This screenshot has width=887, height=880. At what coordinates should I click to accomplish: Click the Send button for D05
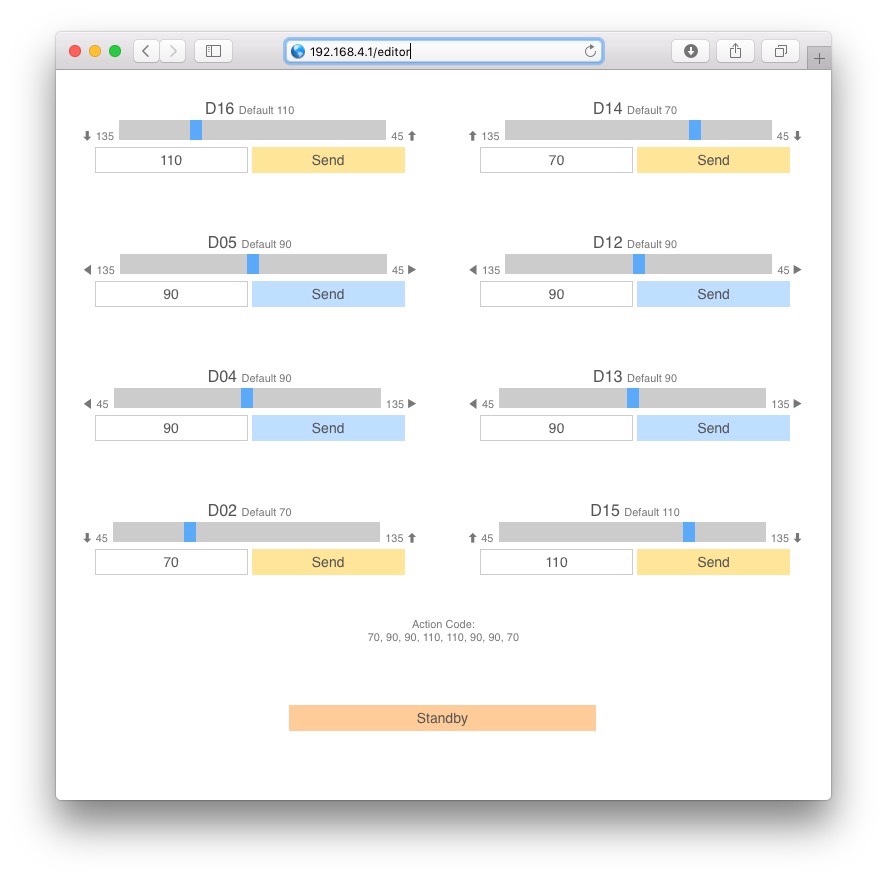328,294
